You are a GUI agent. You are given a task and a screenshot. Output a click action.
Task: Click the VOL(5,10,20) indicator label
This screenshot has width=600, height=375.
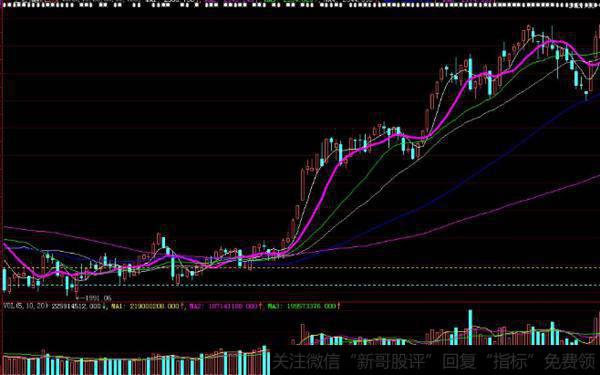pyautogui.click(x=26, y=306)
